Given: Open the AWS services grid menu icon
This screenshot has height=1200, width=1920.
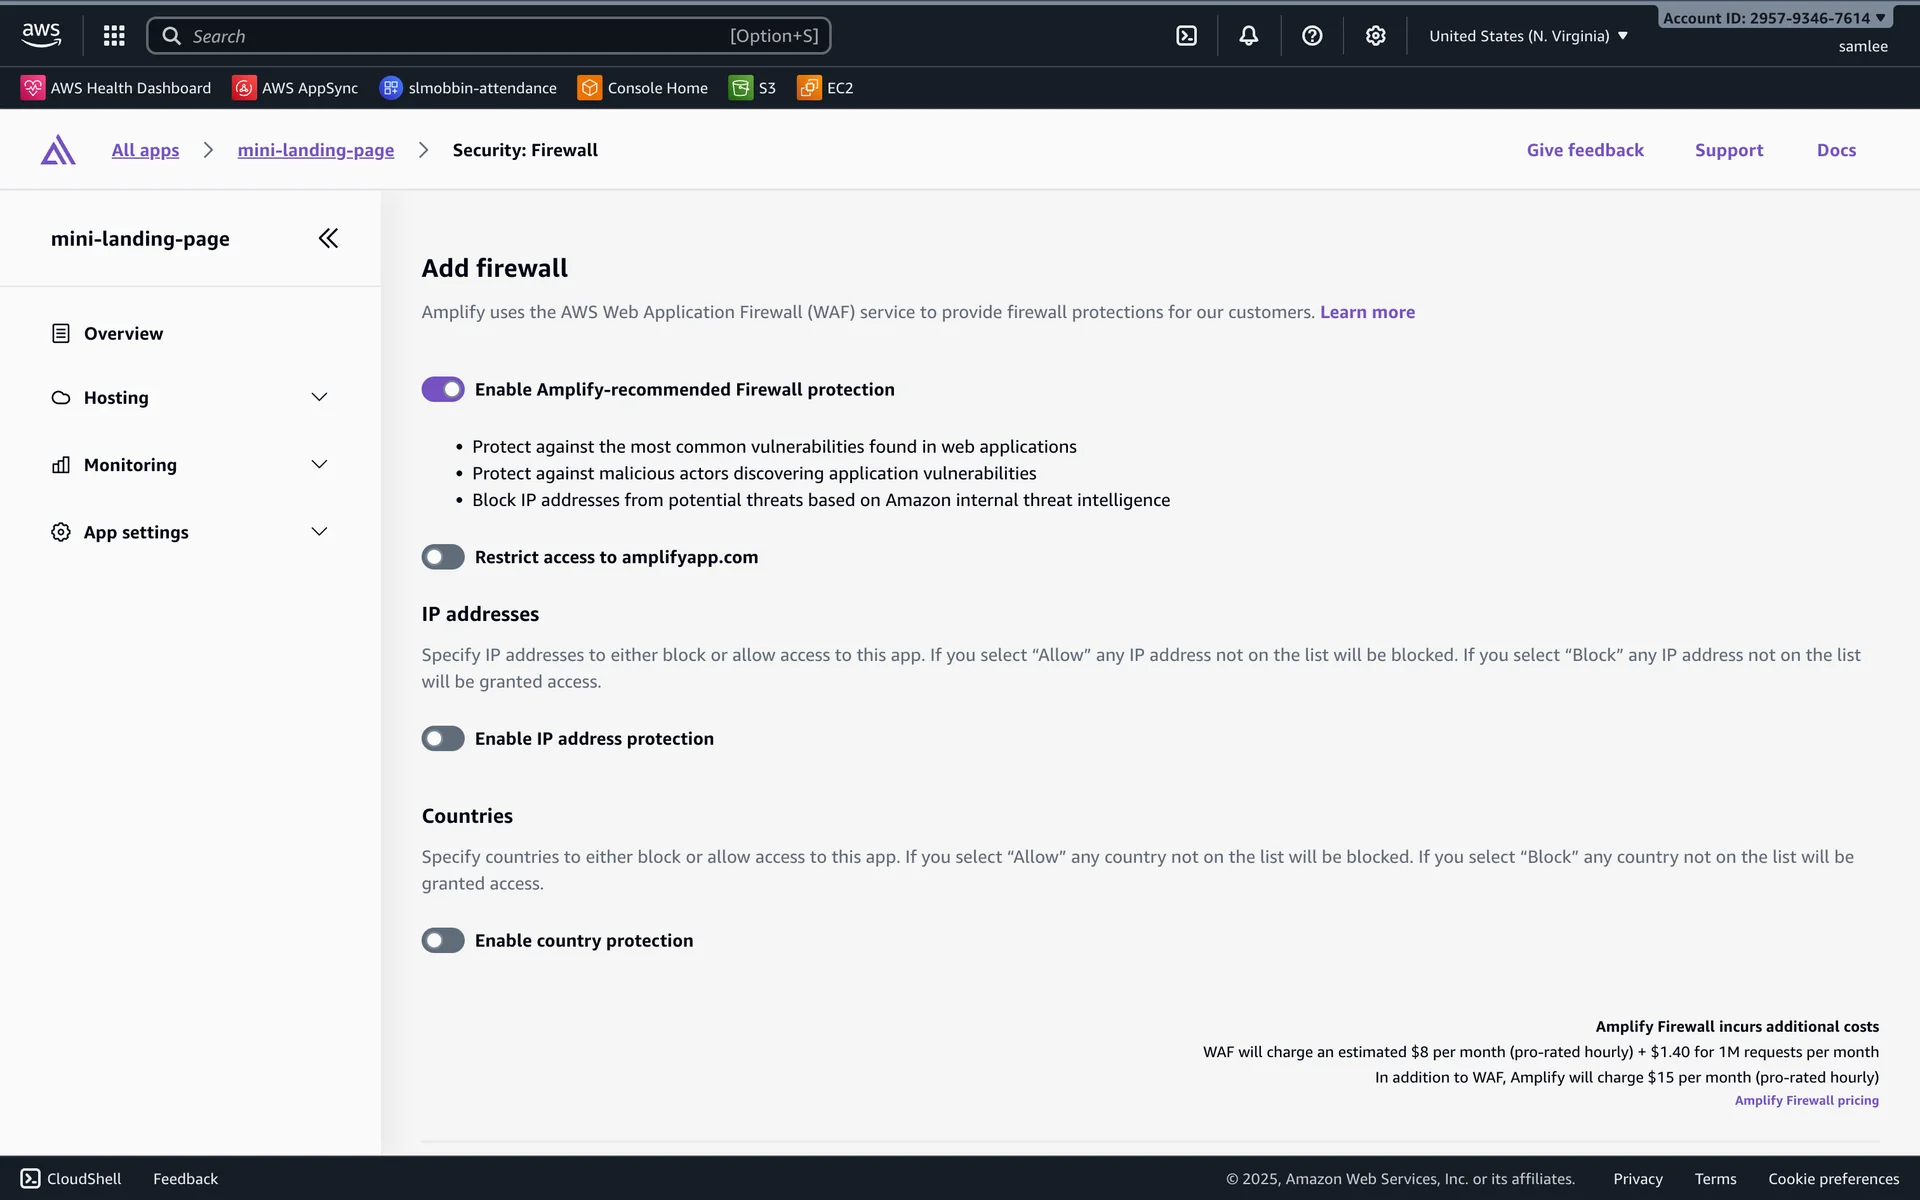Looking at the screenshot, I should coord(114,36).
